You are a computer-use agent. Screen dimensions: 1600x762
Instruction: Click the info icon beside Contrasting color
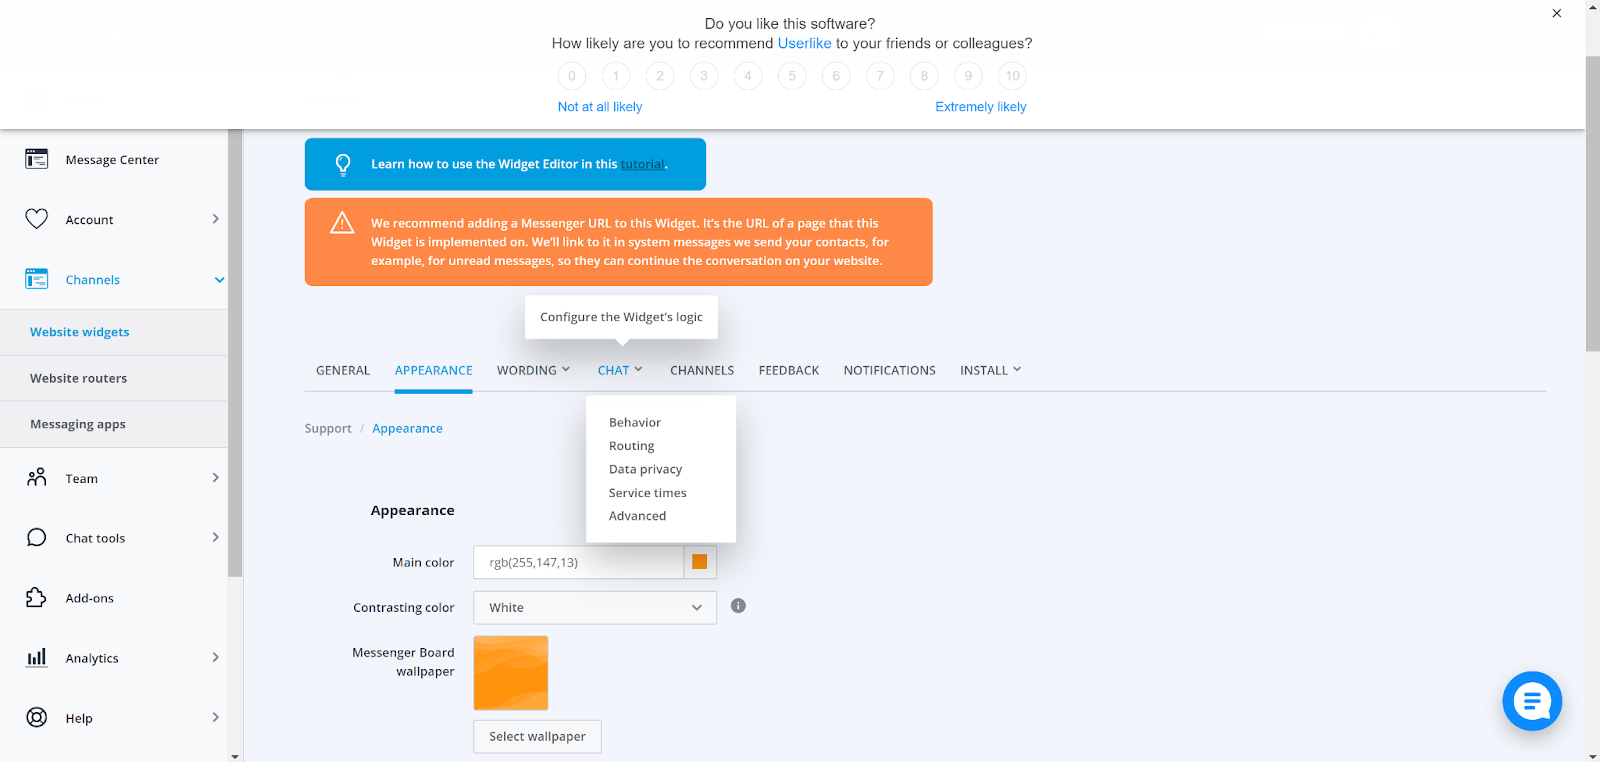click(x=738, y=606)
